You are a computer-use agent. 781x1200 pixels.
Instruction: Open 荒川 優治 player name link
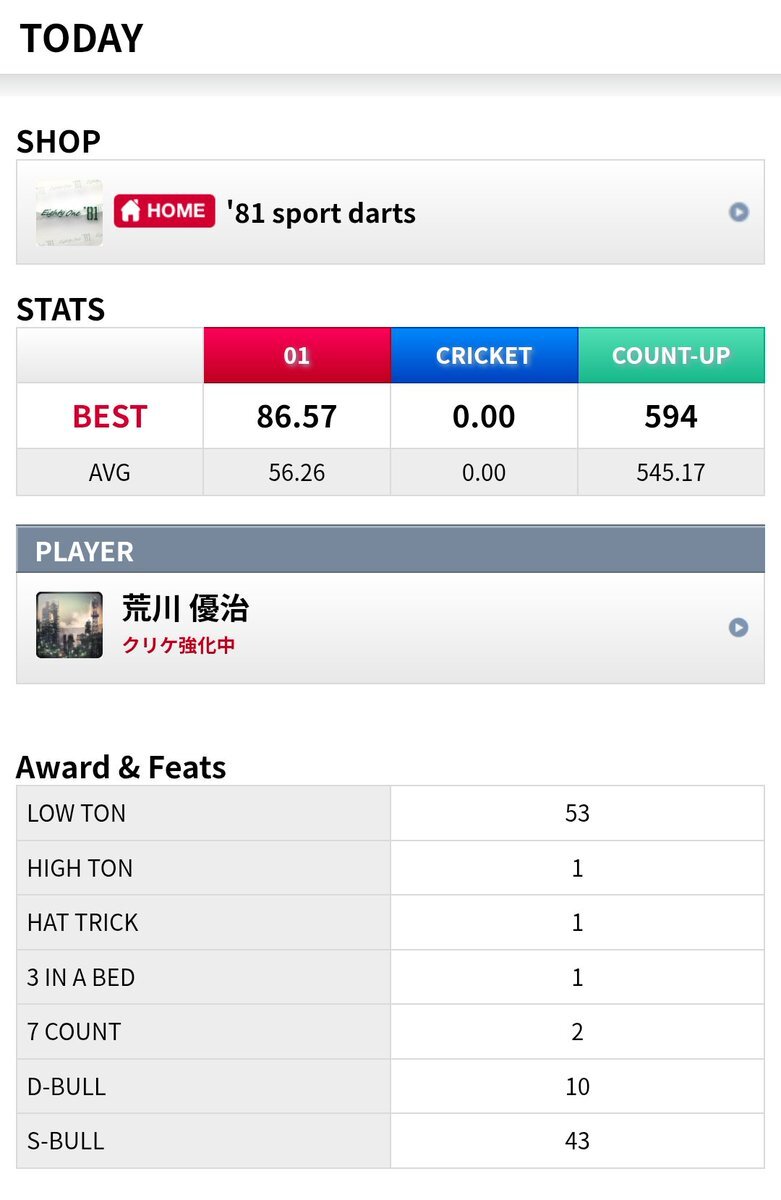click(x=185, y=608)
